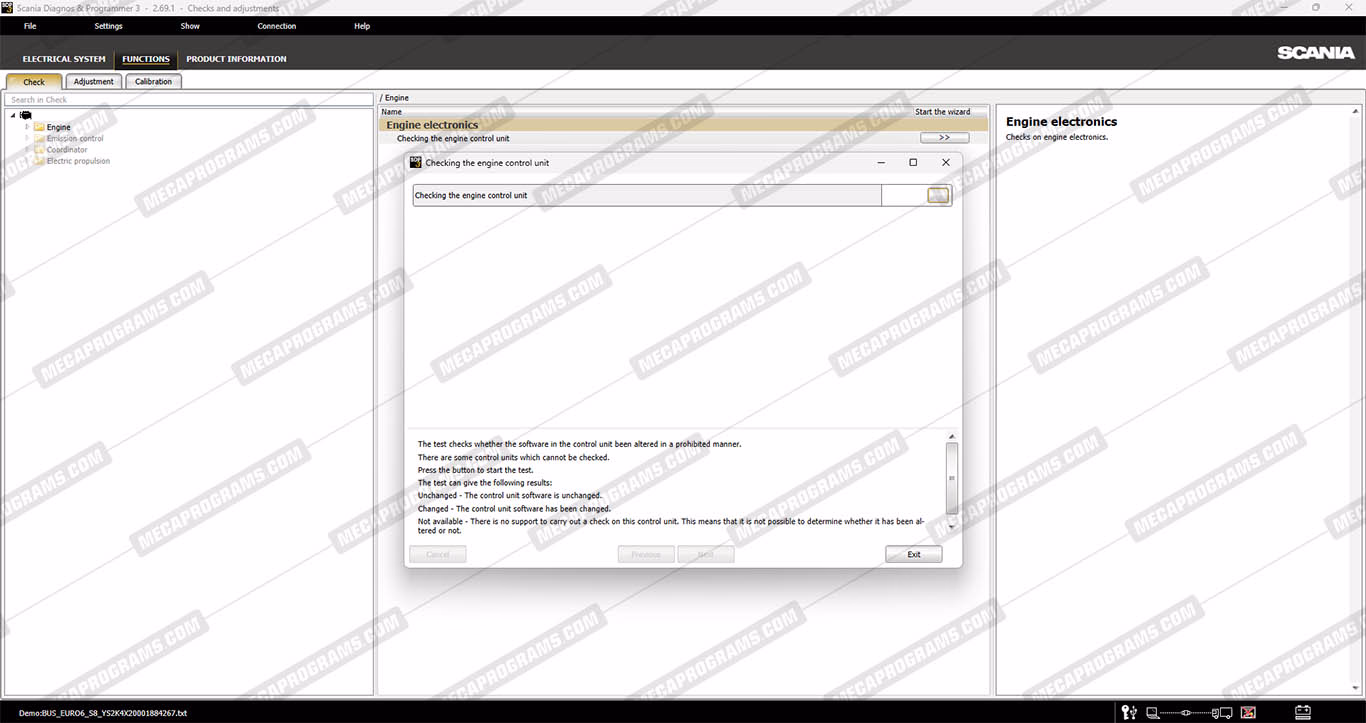Expand the Emission control tree node
Viewport: 1366px width, 723px height.
(27, 138)
